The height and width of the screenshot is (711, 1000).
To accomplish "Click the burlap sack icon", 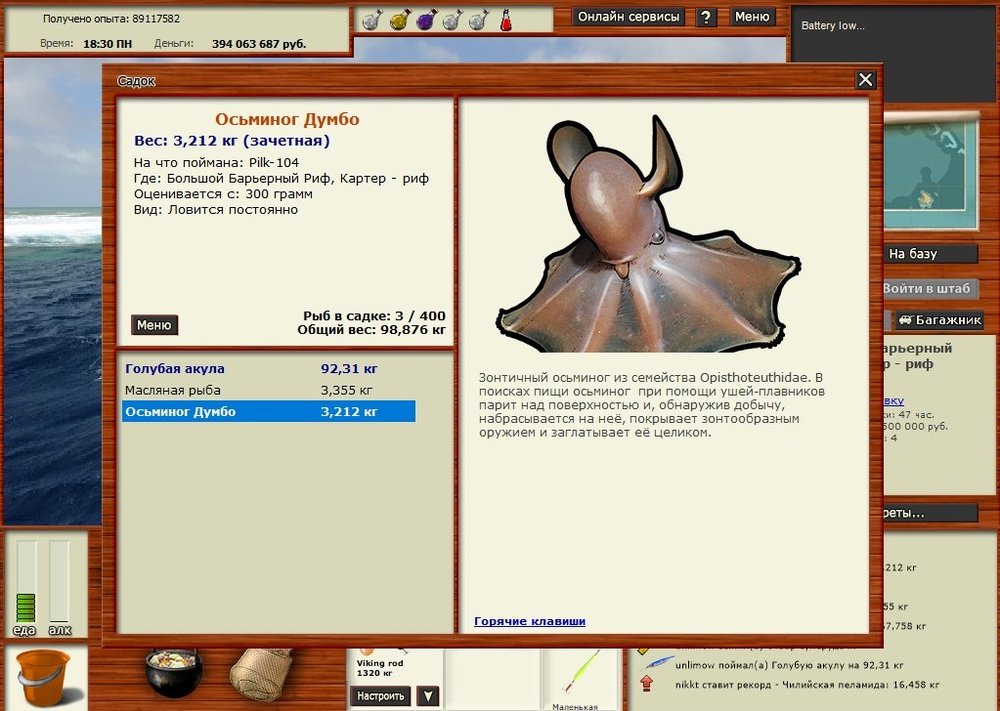I will 260,674.
